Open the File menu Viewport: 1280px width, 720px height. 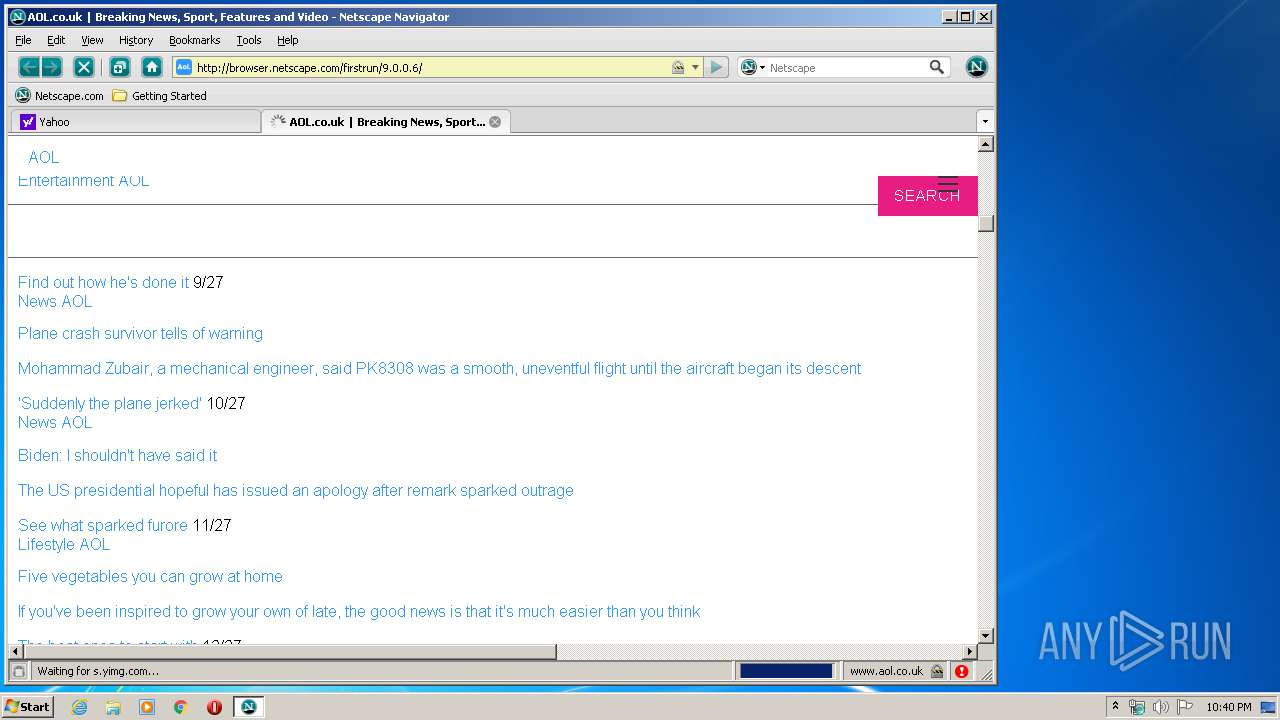[x=23, y=40]
